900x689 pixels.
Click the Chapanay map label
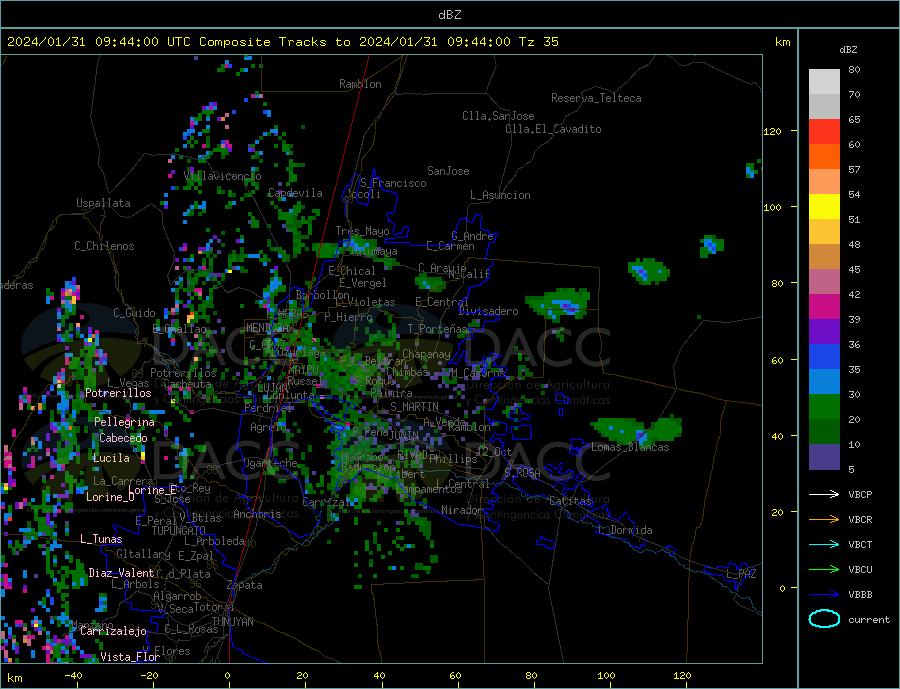[426, 354]
